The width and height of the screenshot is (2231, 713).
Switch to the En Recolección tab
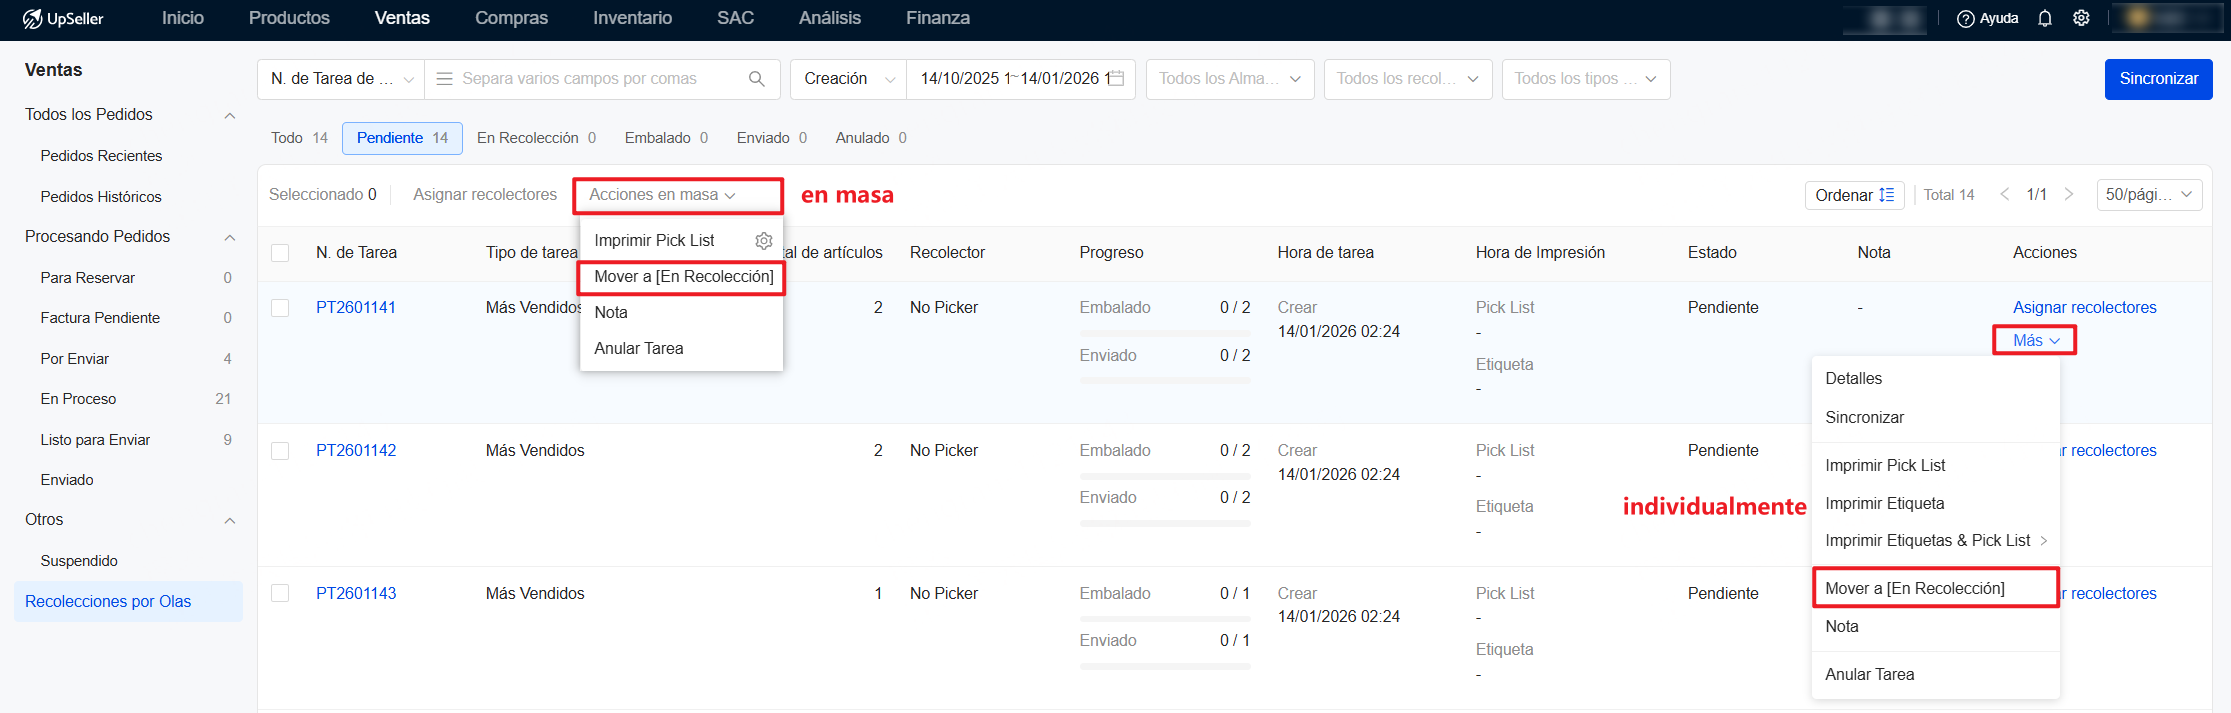[536, 138]
